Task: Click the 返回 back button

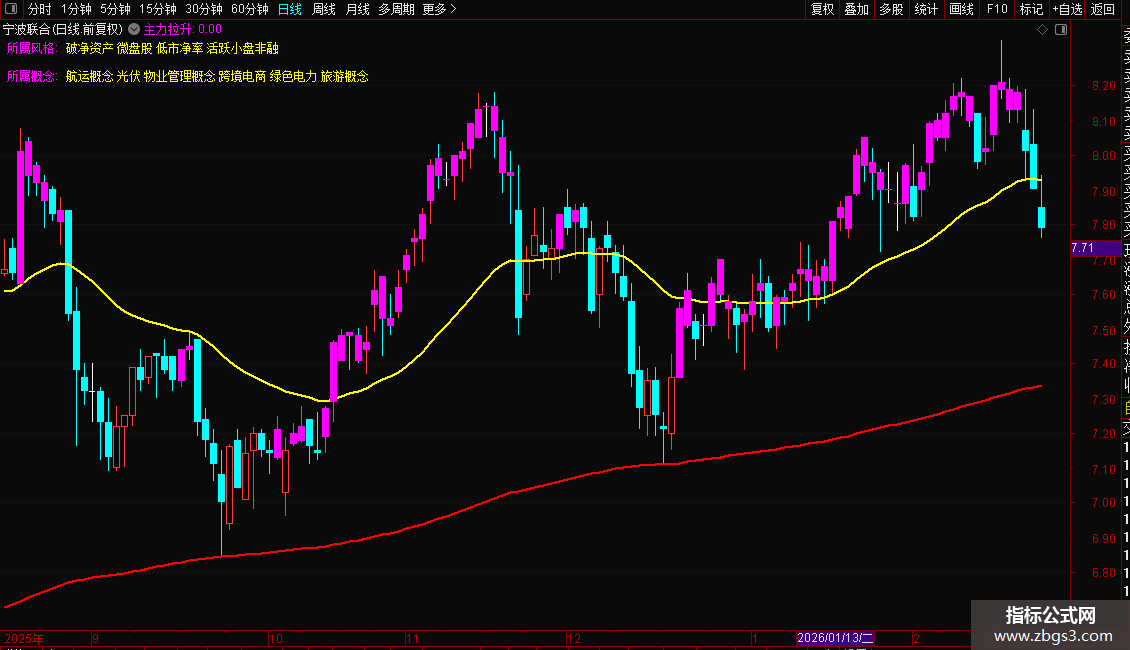Action: click(1103, 9)
